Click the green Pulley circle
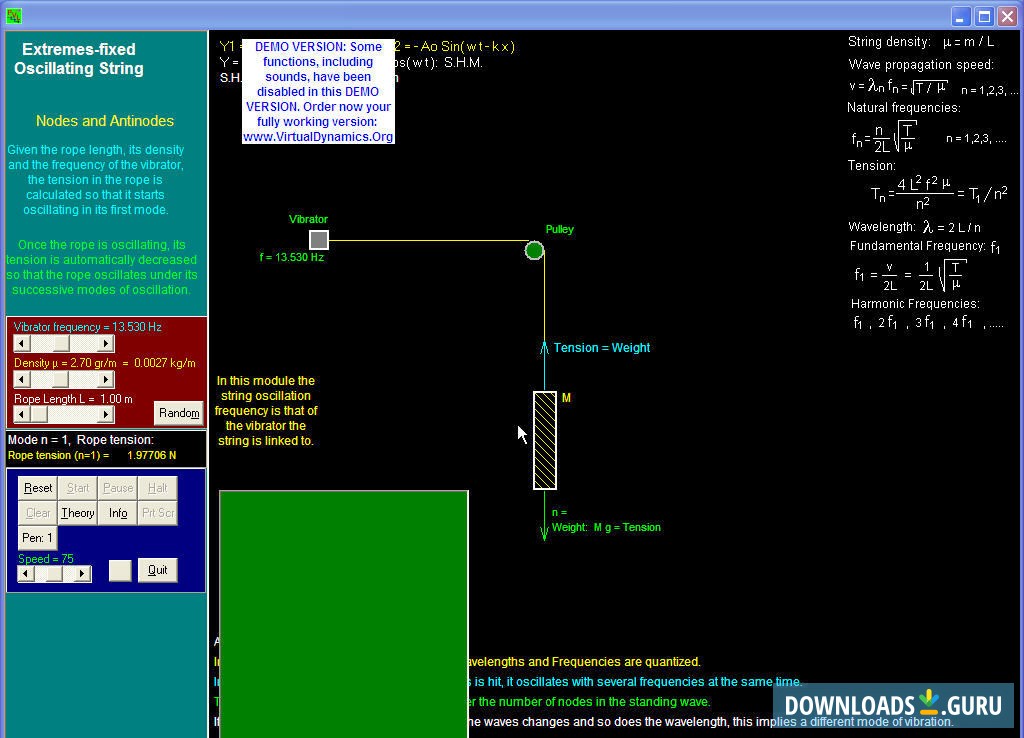This screenshot has width=1024, height=738. [x=534, y=250]
